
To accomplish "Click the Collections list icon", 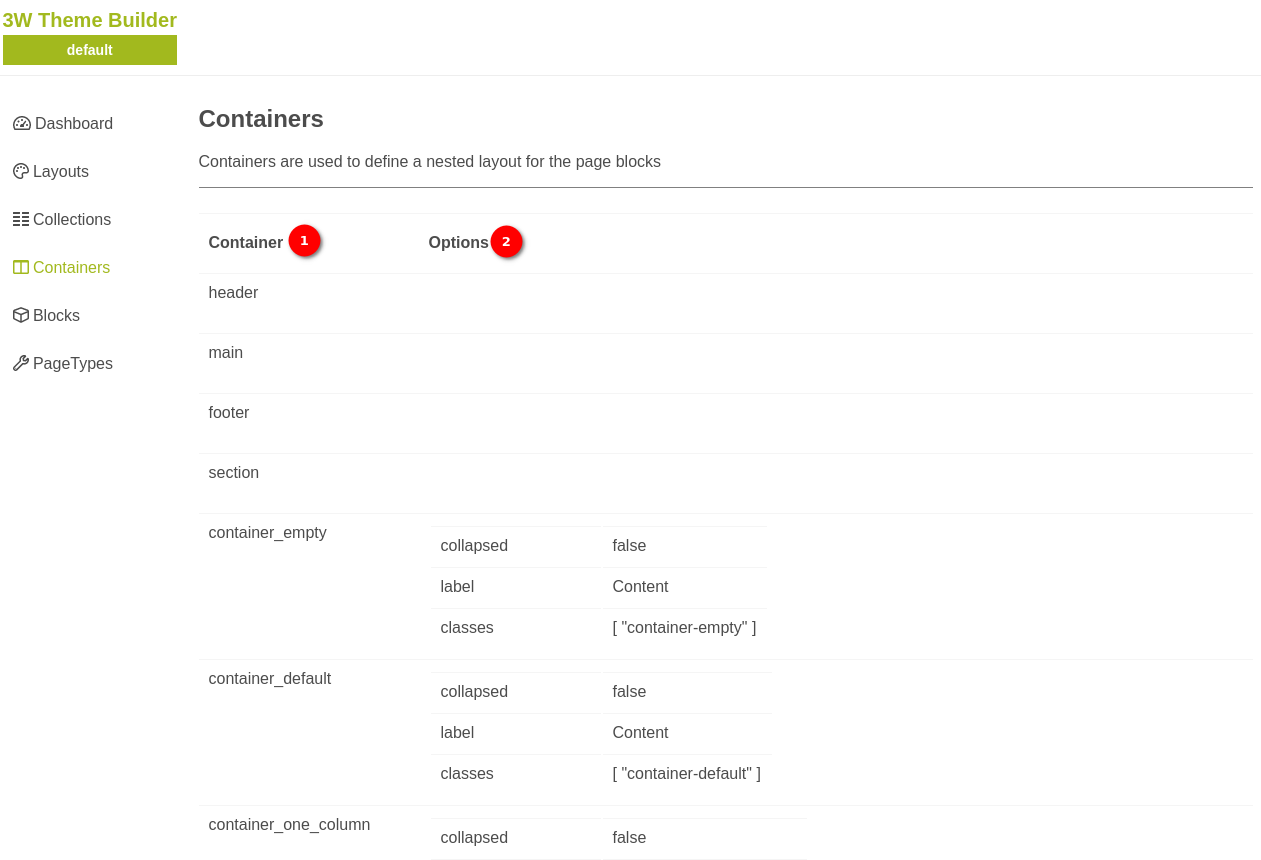I will coord(21,220).
